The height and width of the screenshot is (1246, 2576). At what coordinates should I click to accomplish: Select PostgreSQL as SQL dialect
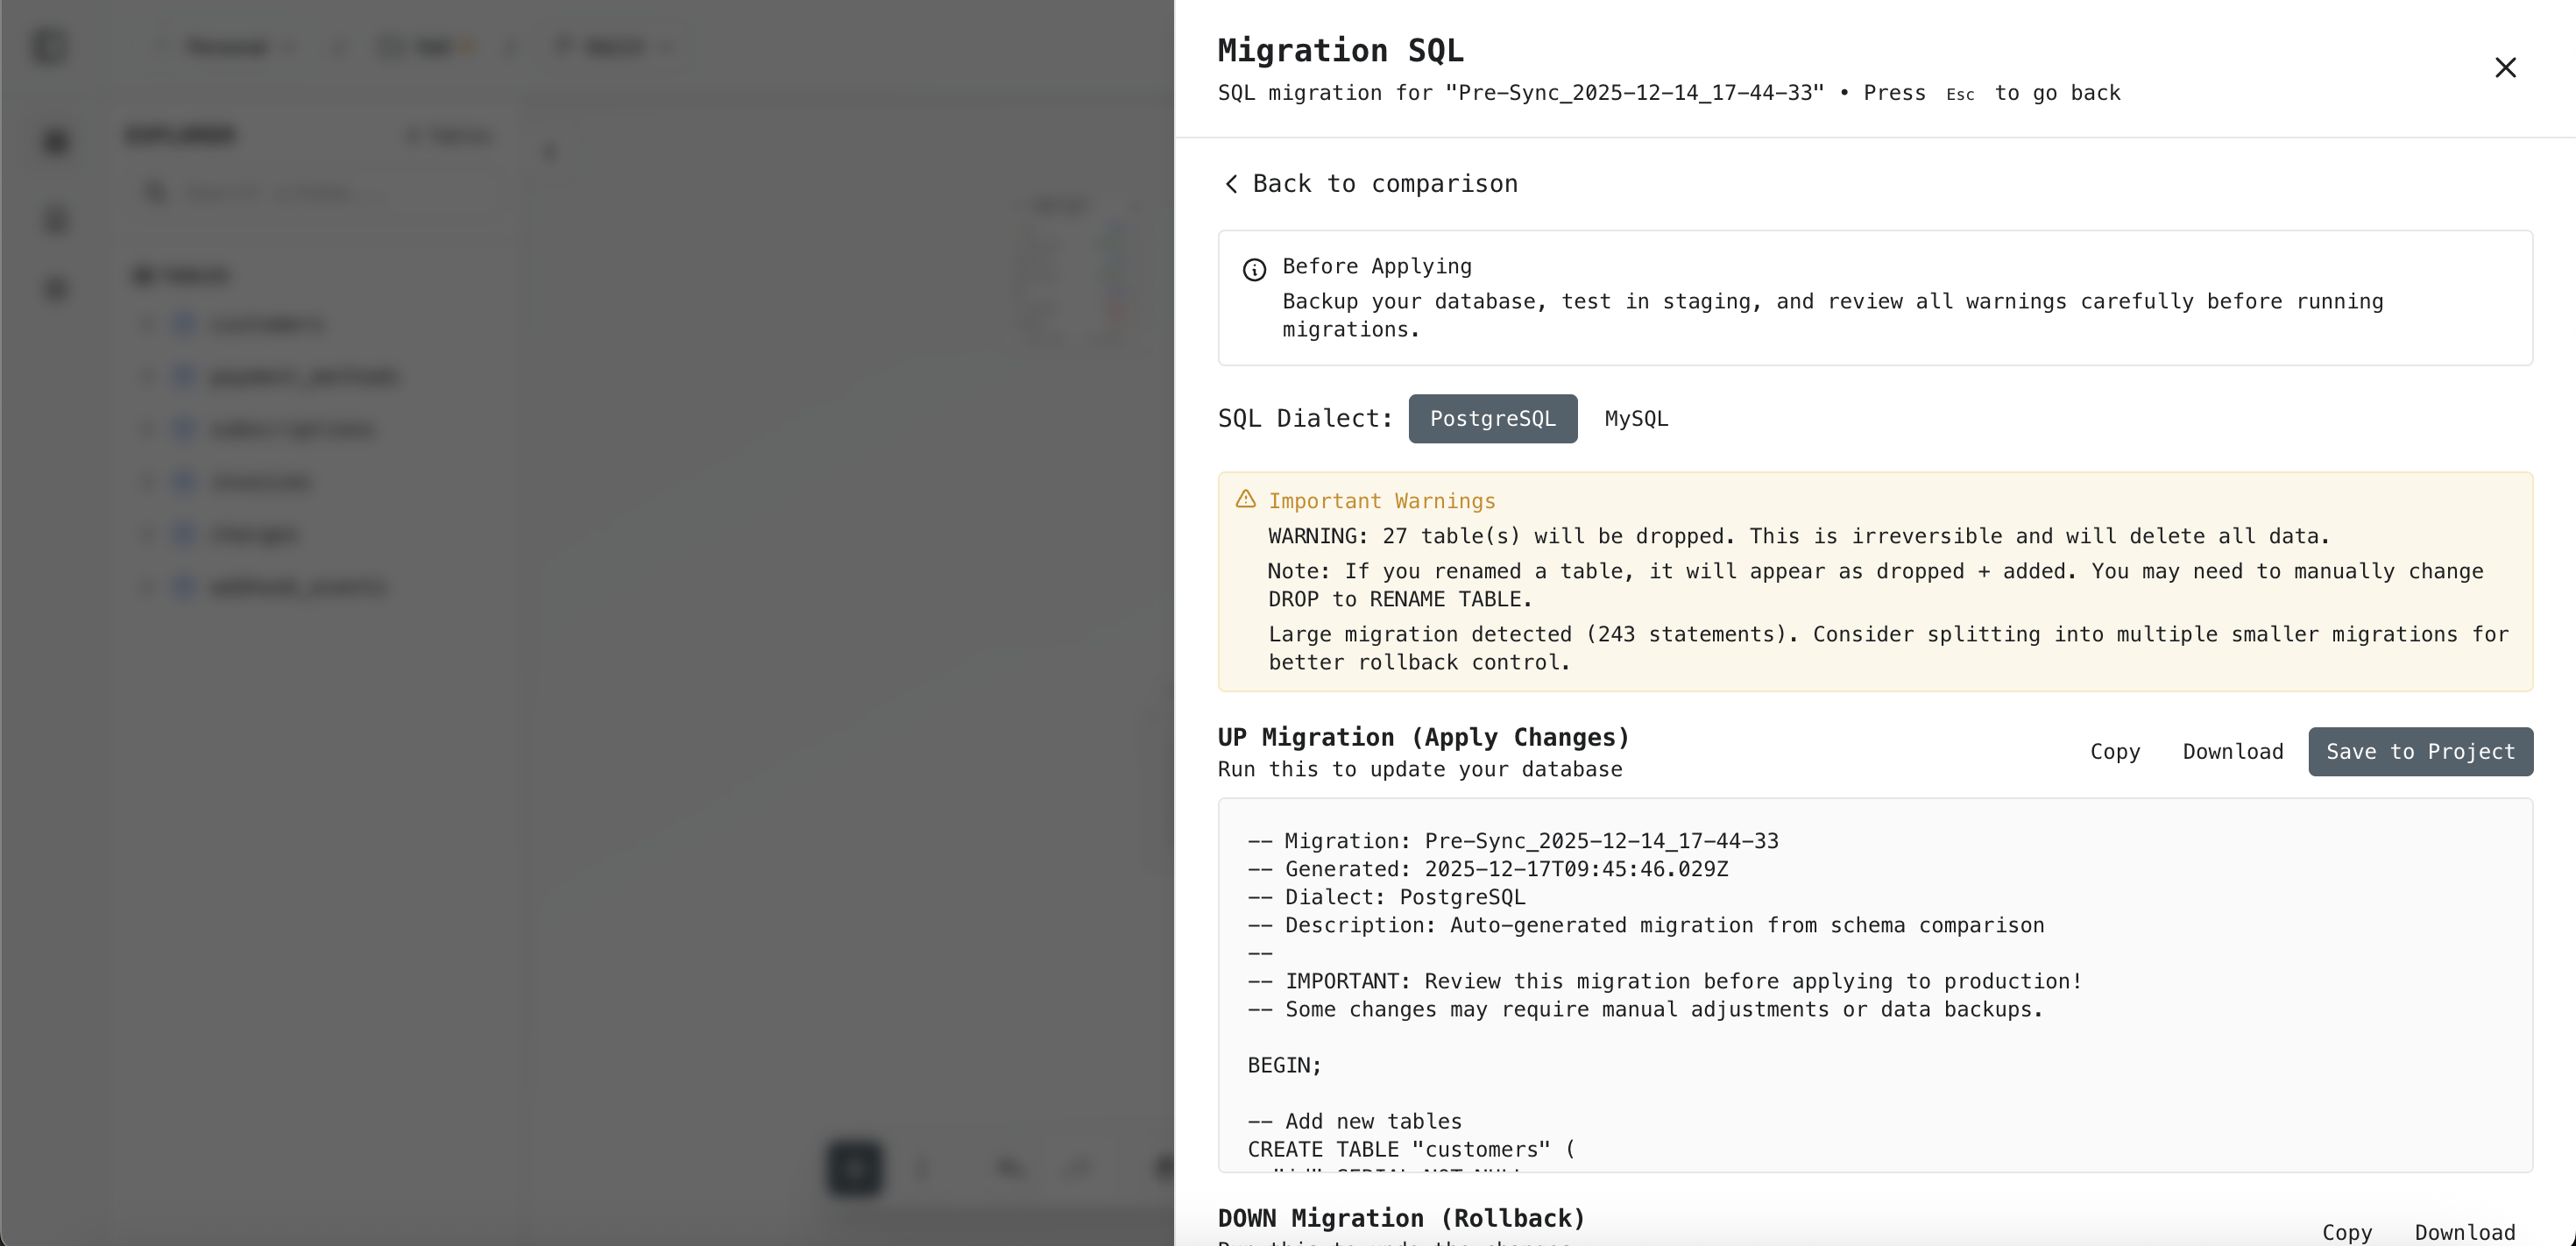click(1492, 419)
